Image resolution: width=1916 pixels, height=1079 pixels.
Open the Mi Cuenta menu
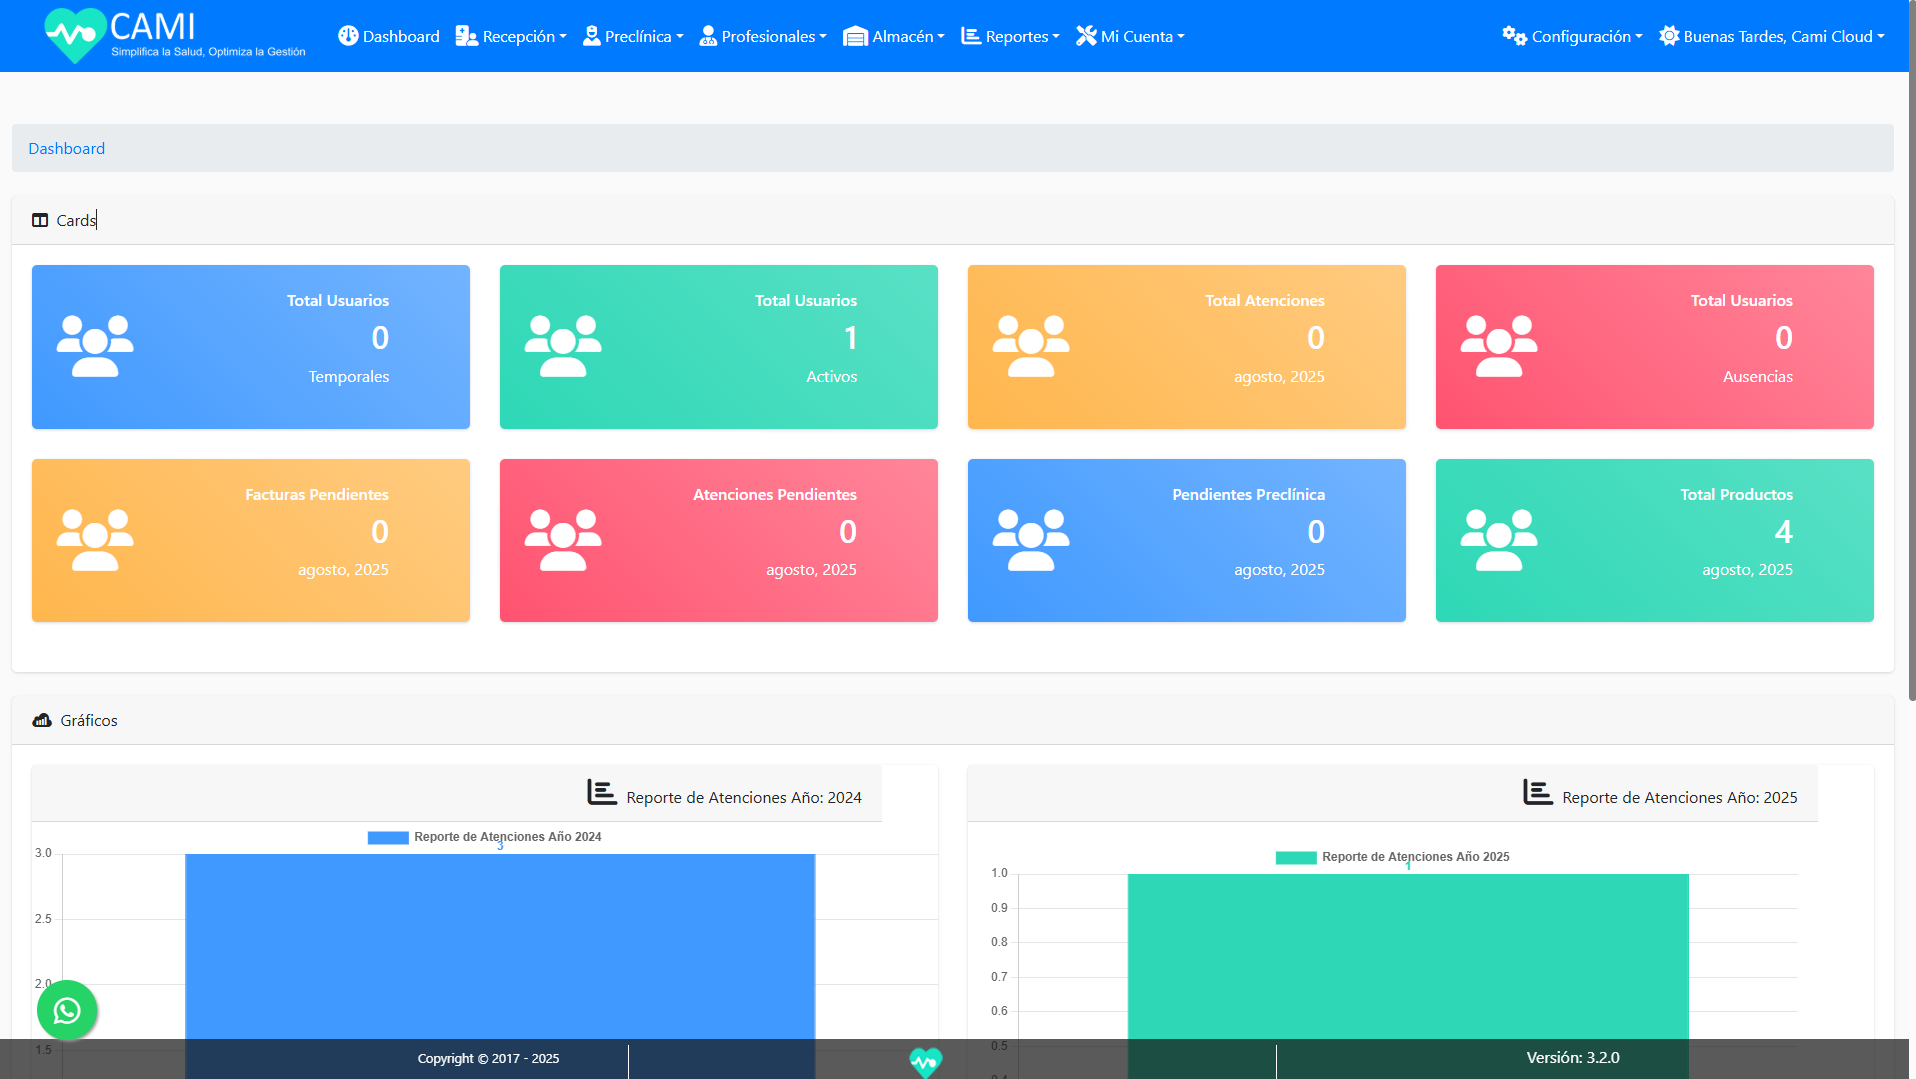[x=1130, y=36]
